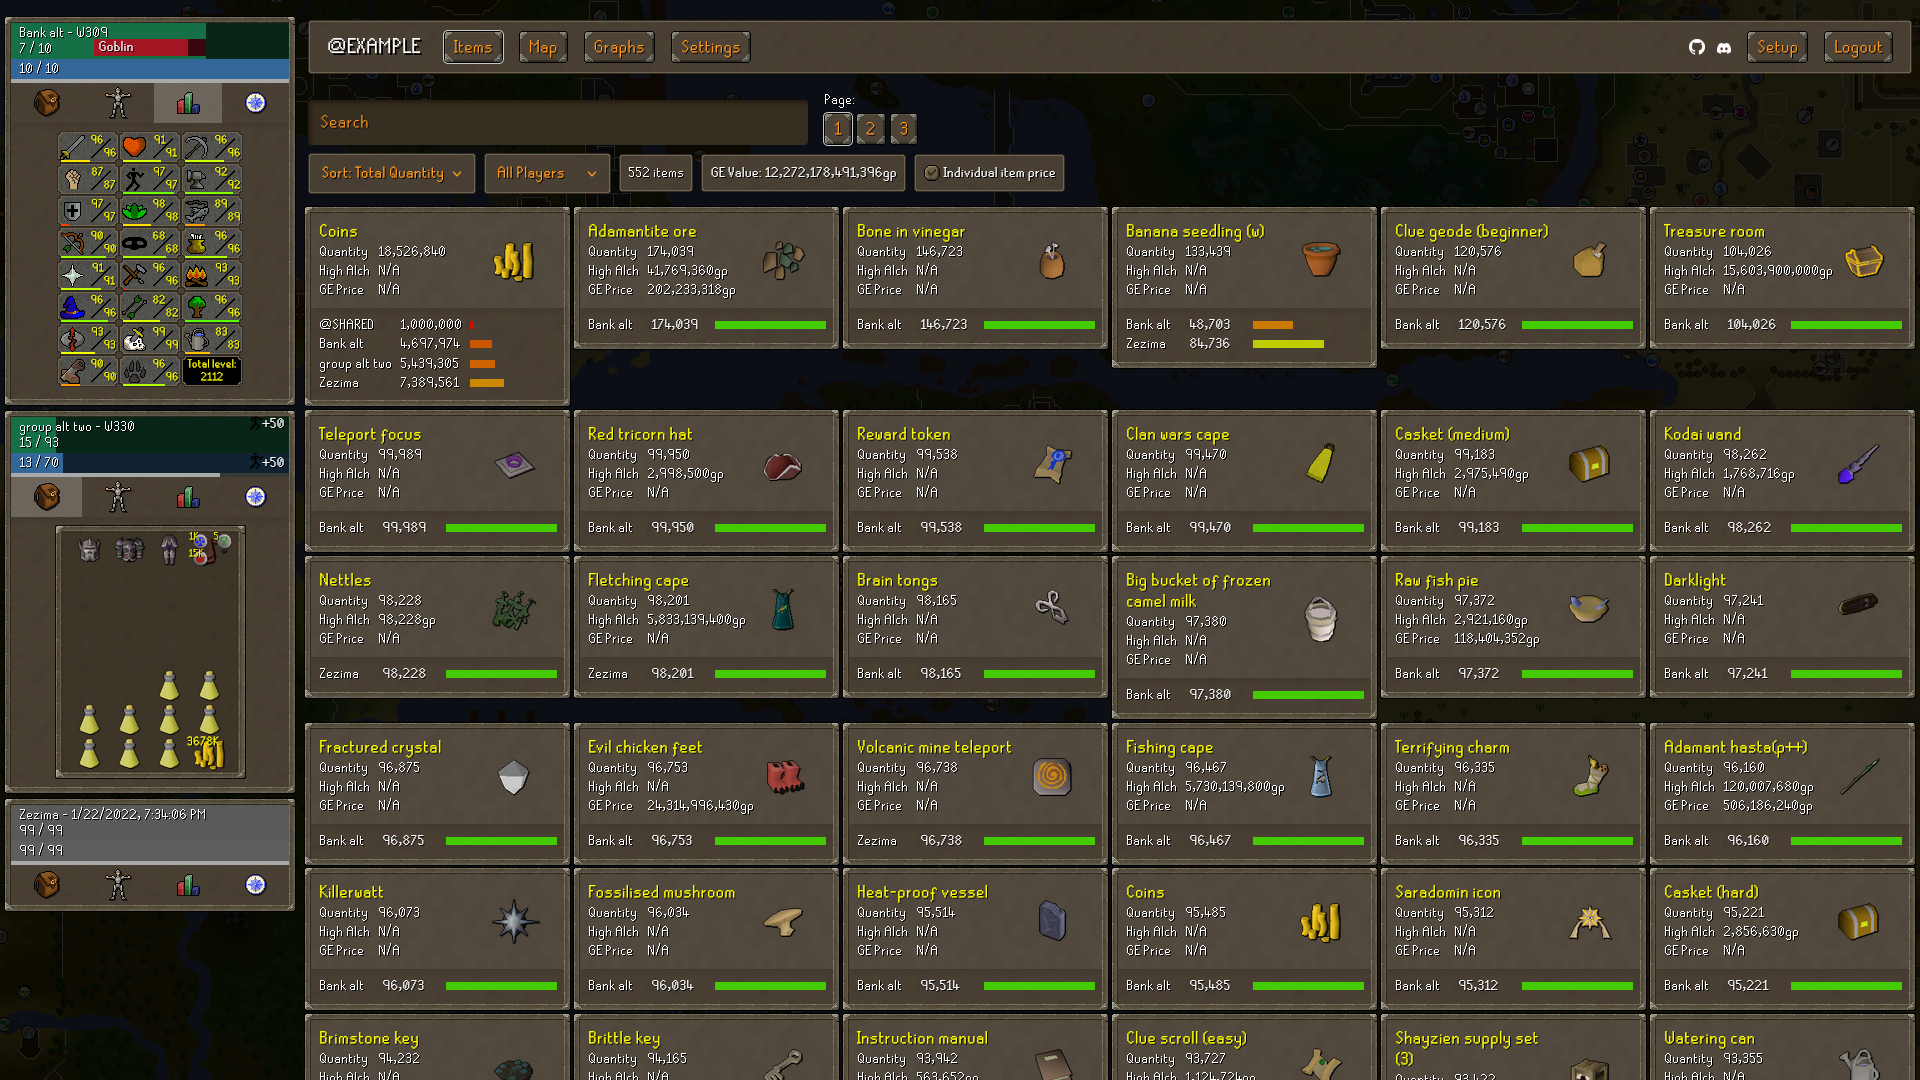Image resolution: width=1920 pixels, height=1080 pixels.
Task: Click the GitHub icon in header
Action: point(1697,47)
